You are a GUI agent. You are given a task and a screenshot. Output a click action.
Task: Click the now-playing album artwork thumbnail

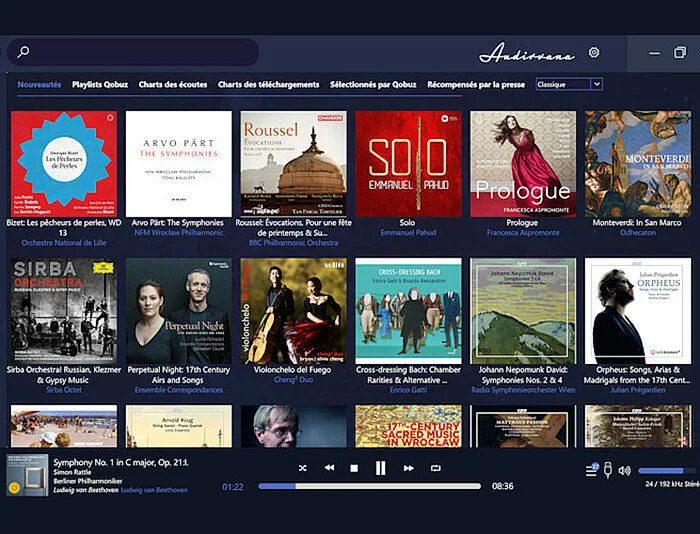27,475
